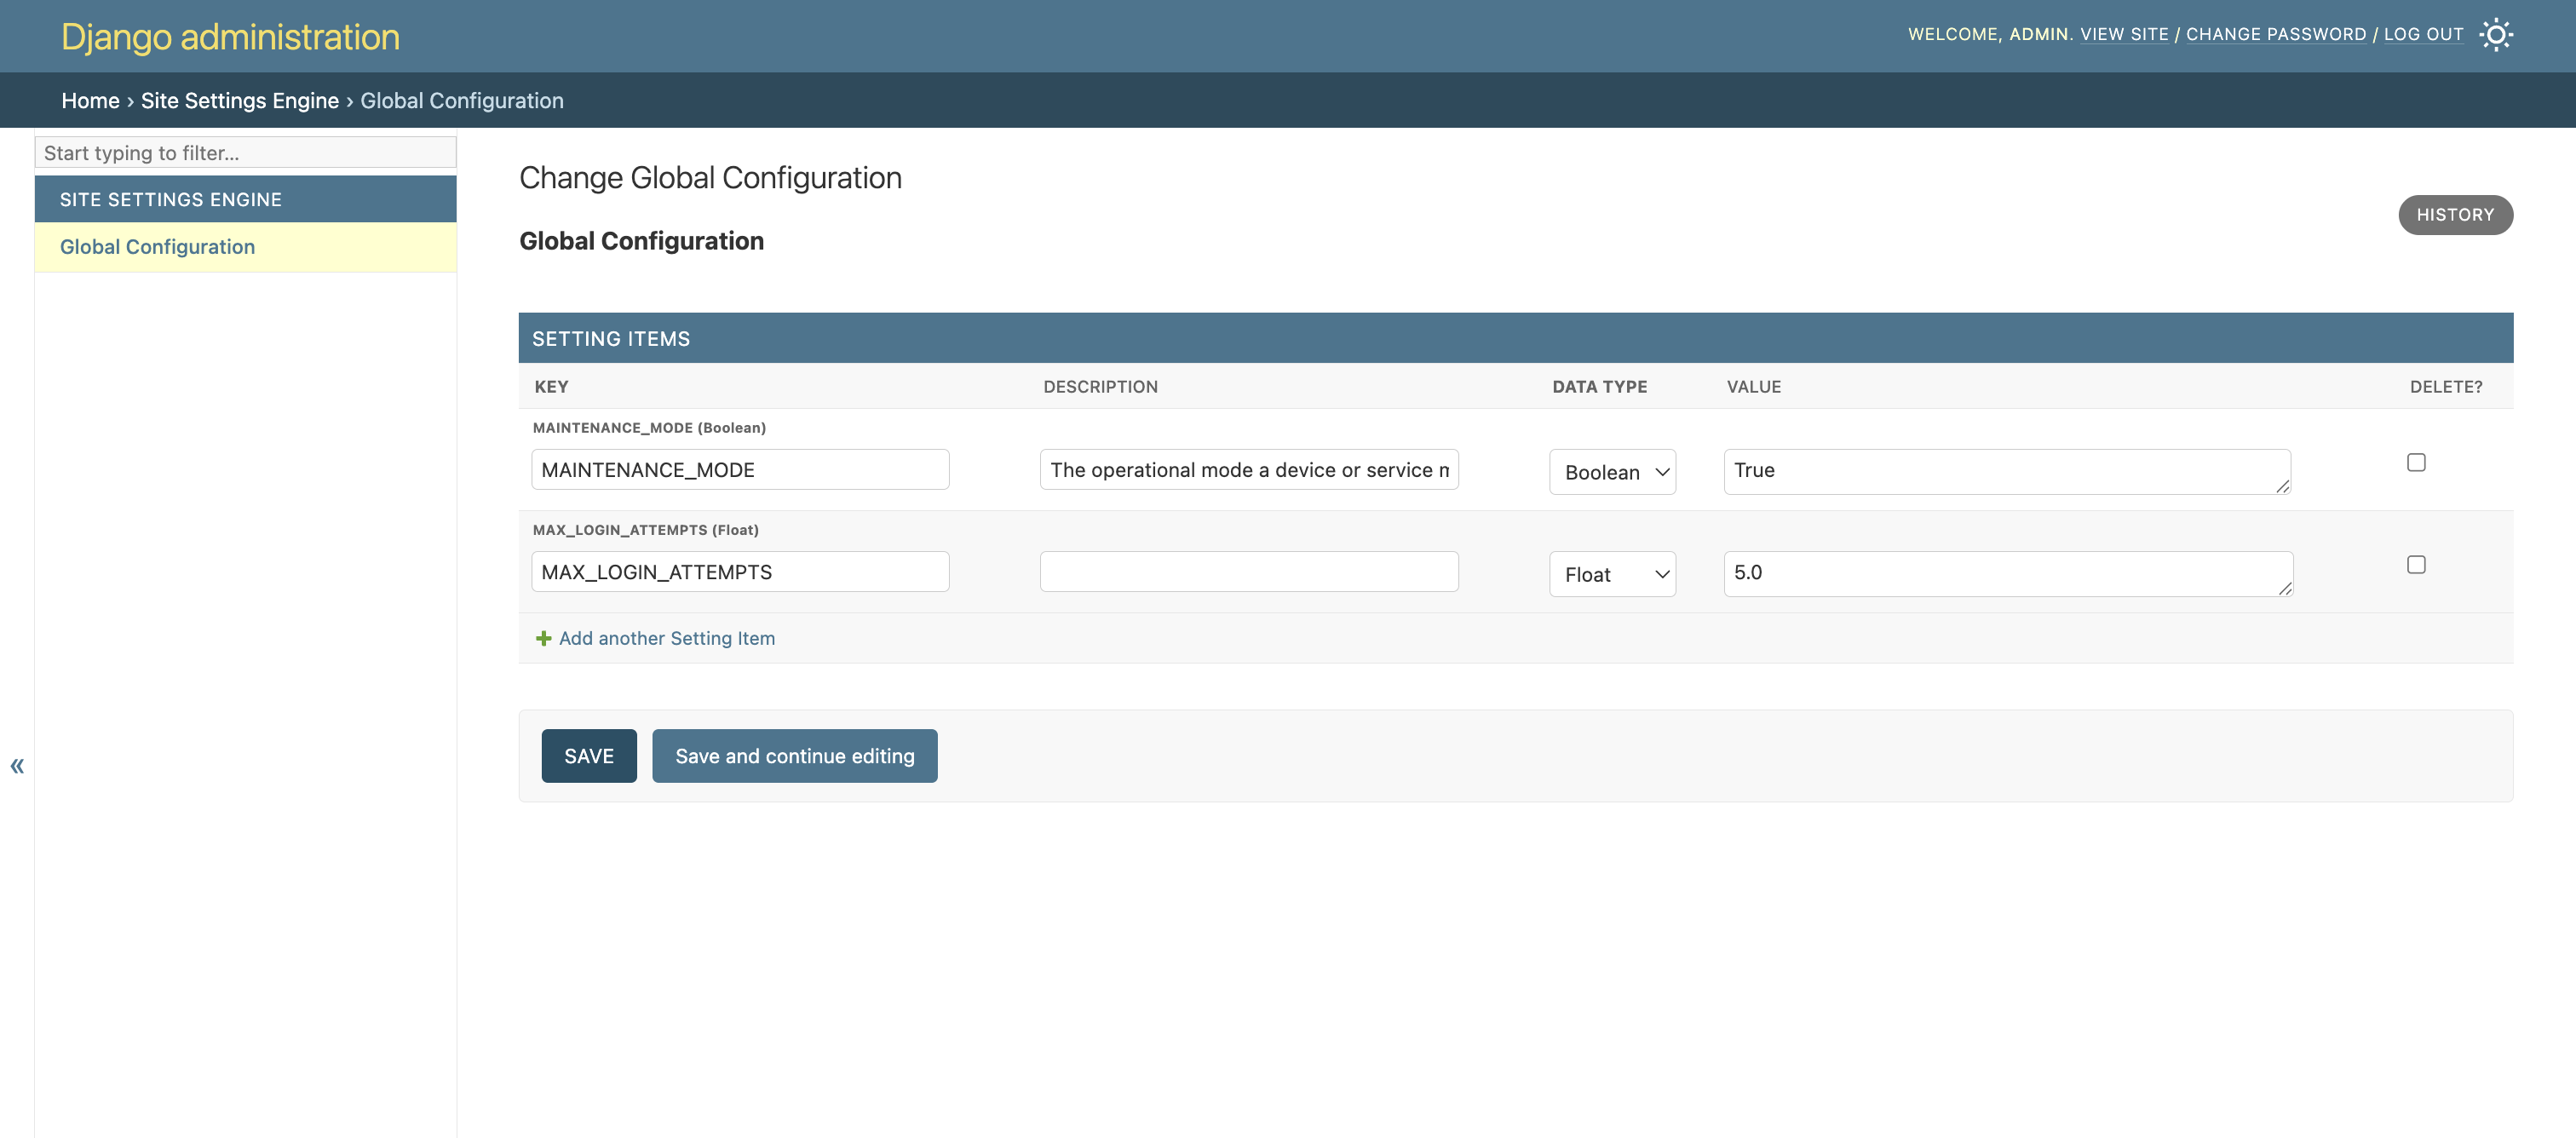Click the SAVE button
Viewport: 2576px width, 1138px height.
589,756
